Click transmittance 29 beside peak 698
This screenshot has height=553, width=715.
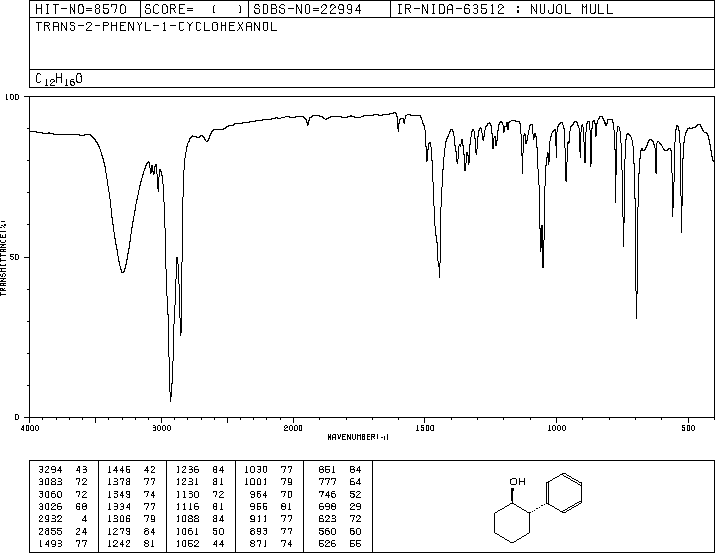pyautogui.click(x=355, y=506)
